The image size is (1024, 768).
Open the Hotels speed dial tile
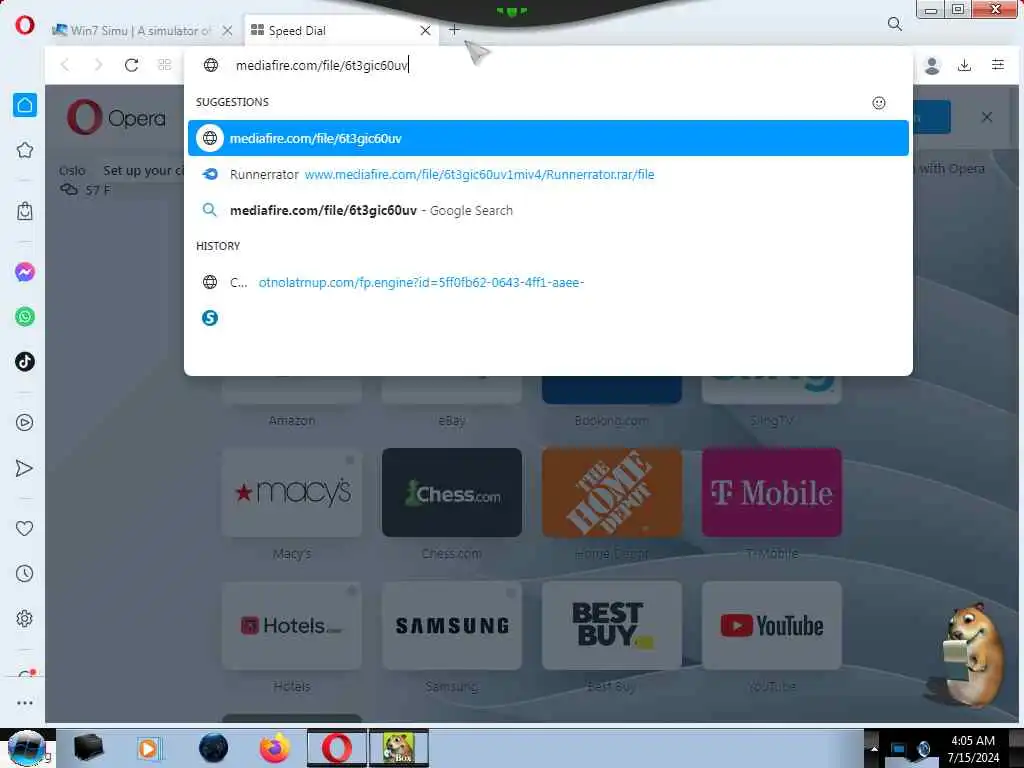point(292,625)
